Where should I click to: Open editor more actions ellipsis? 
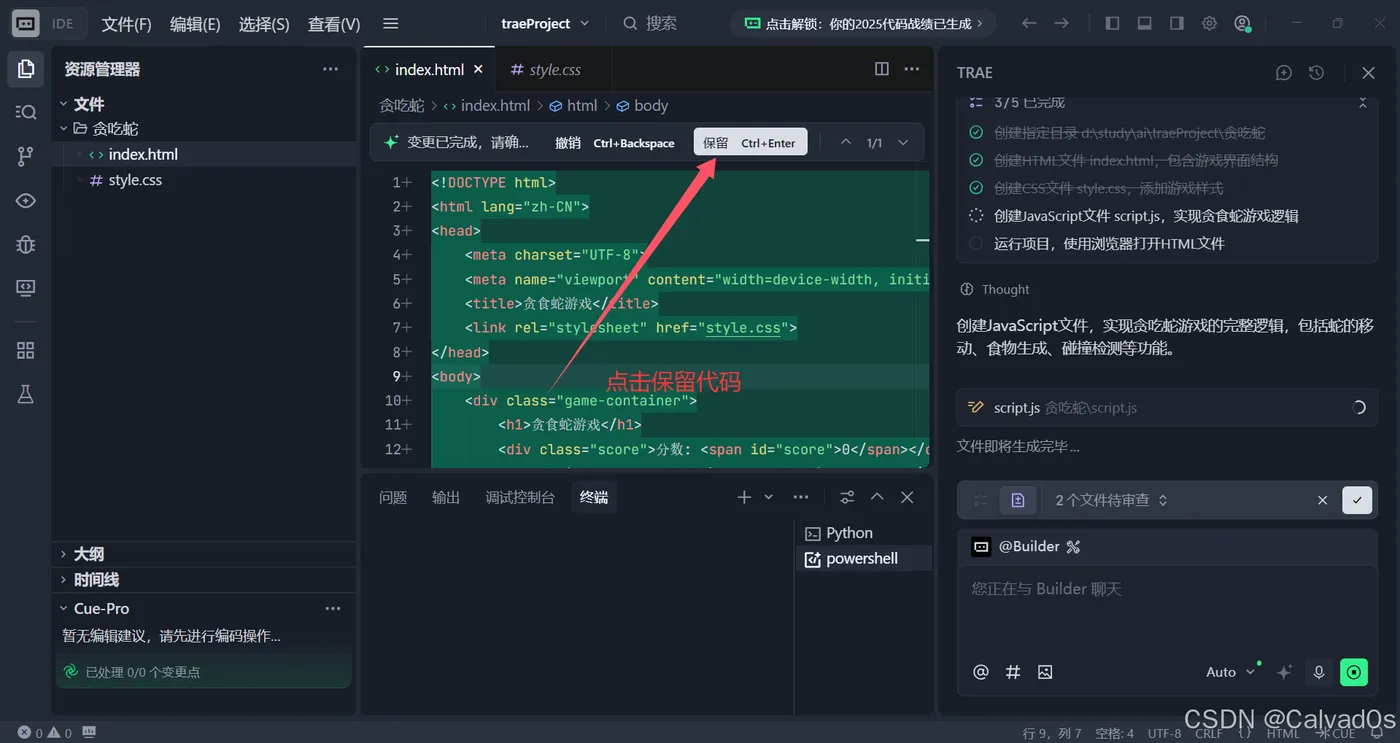click(912, 69)
